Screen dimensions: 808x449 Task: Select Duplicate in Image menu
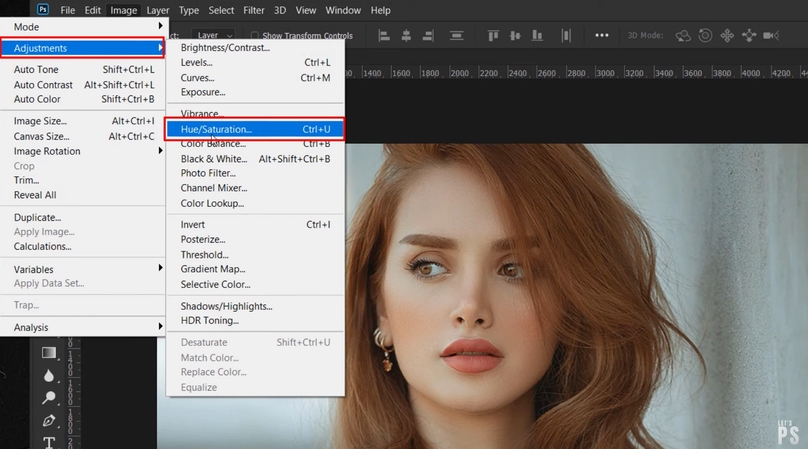tap(82, 218)
